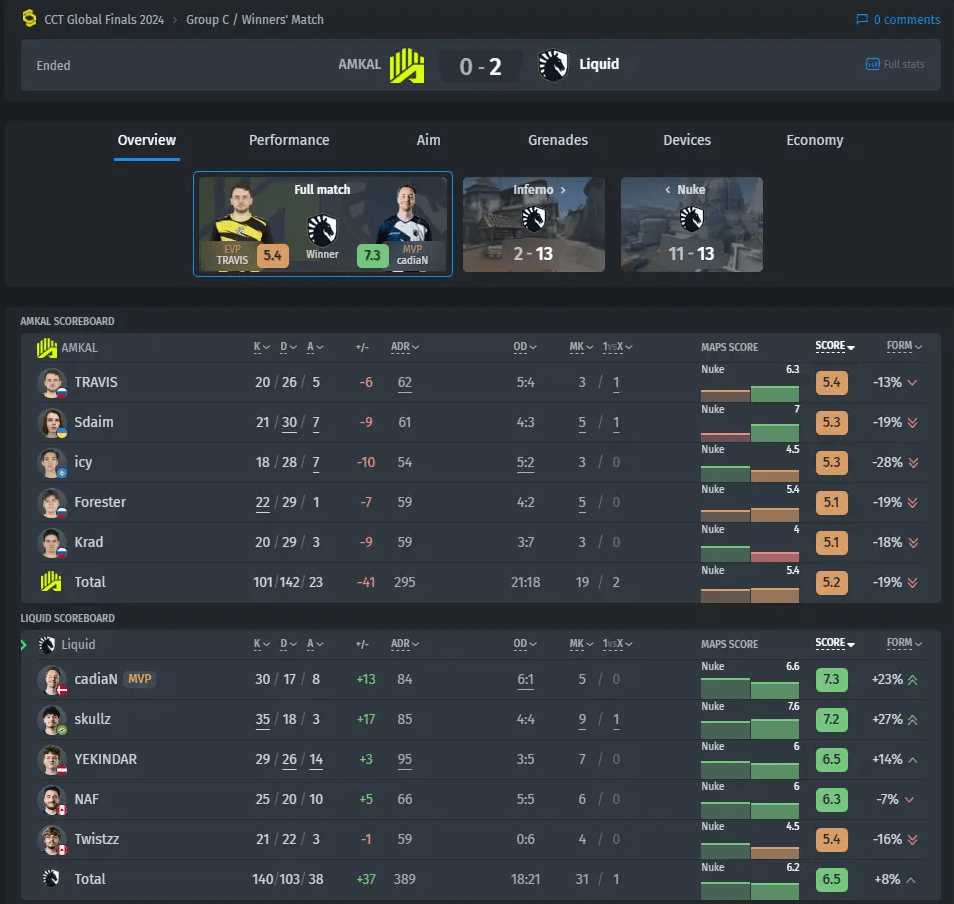Click cadiaN's player avatar in scoreboard

51,680
